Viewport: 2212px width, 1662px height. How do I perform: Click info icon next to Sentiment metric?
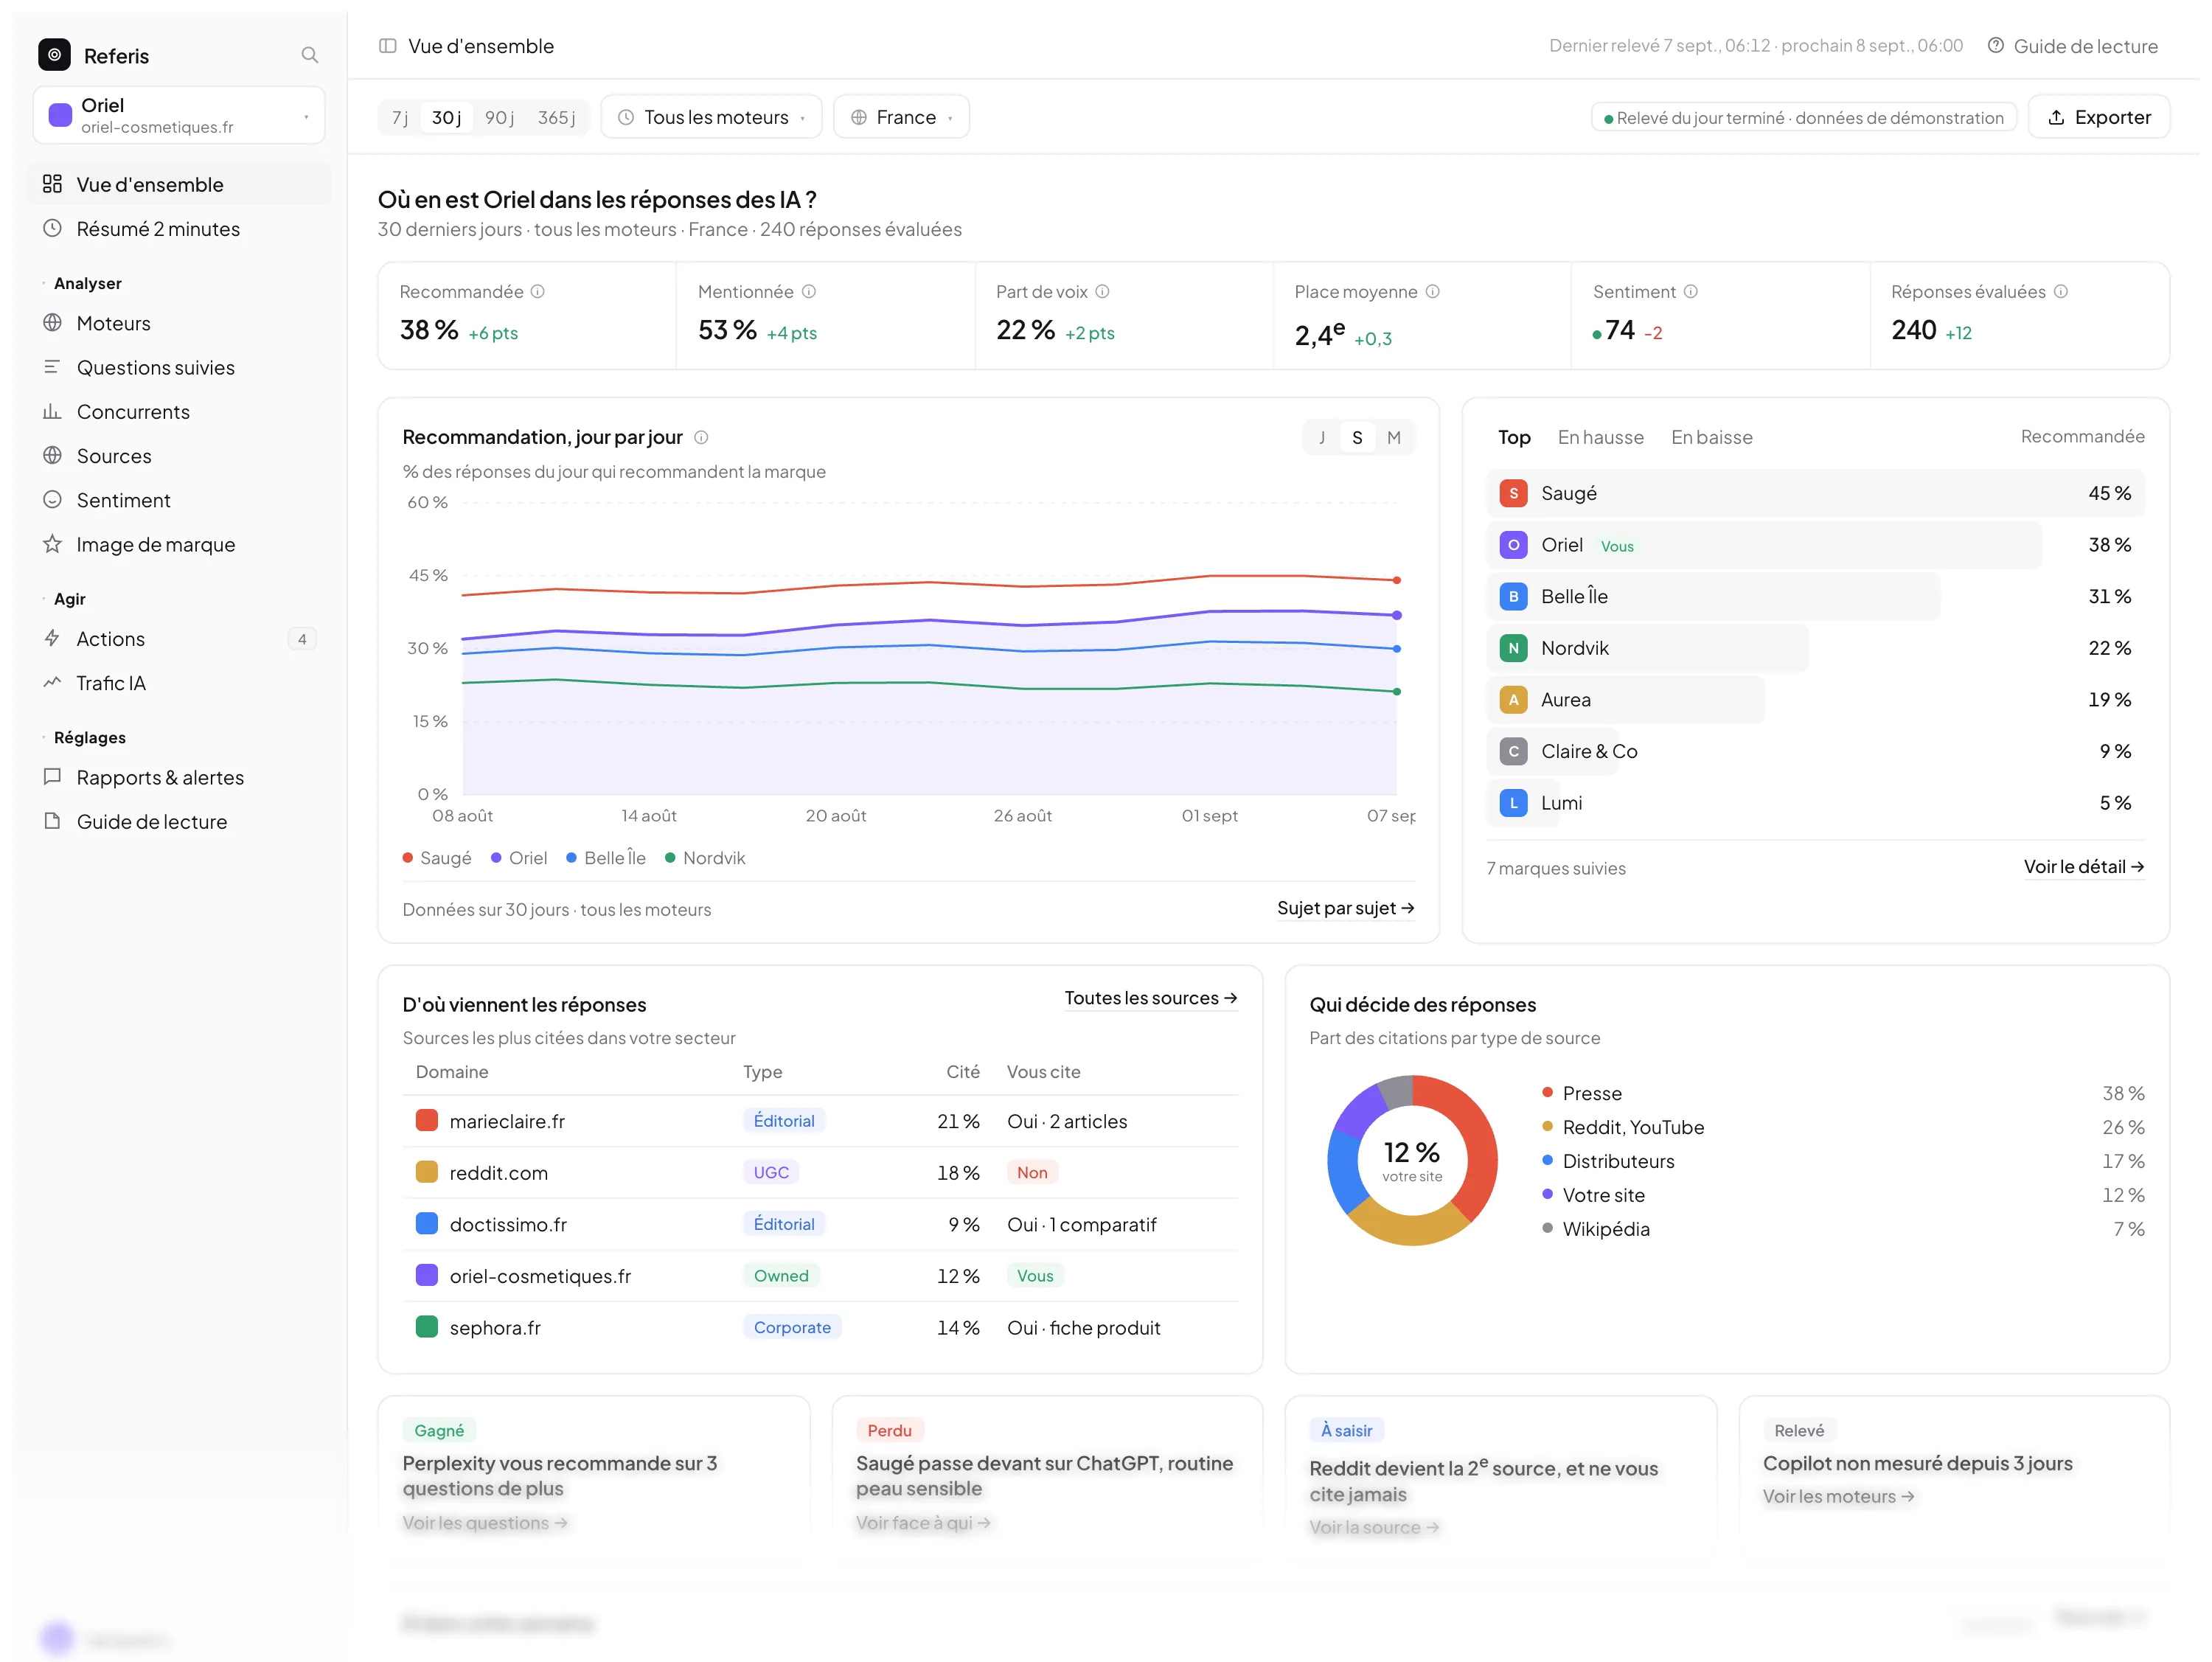click(1690, 291)
